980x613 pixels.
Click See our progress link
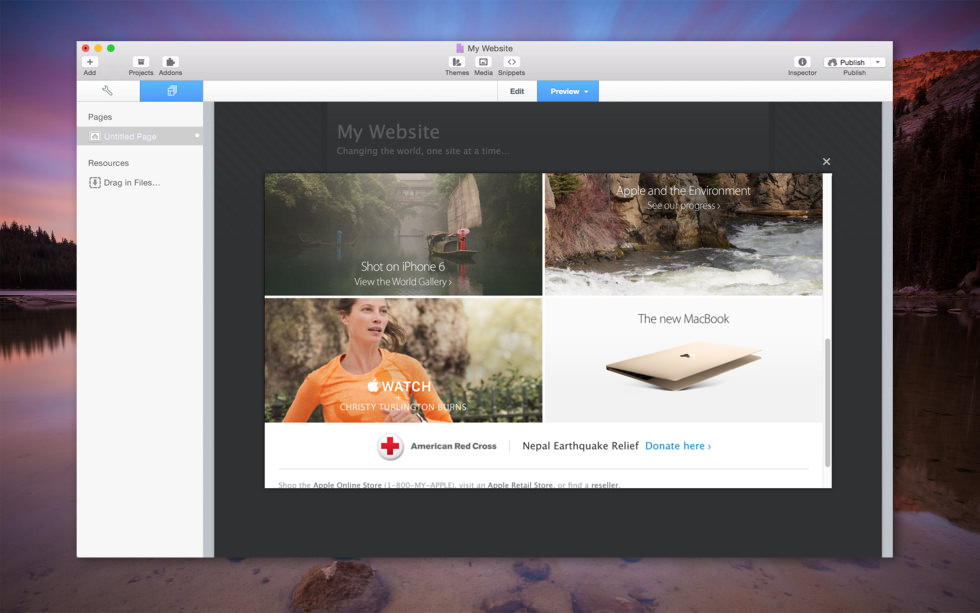pyautogui.click(x=683, y=206)
